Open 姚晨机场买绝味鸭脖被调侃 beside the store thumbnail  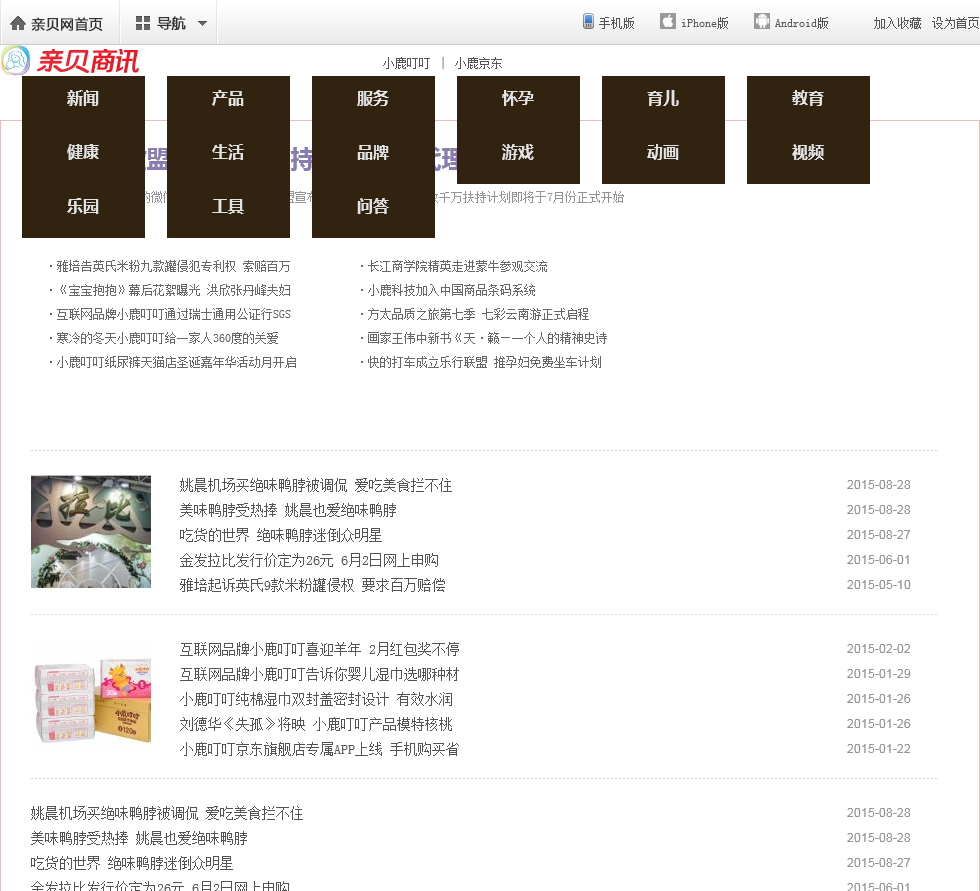pos(316,485)
